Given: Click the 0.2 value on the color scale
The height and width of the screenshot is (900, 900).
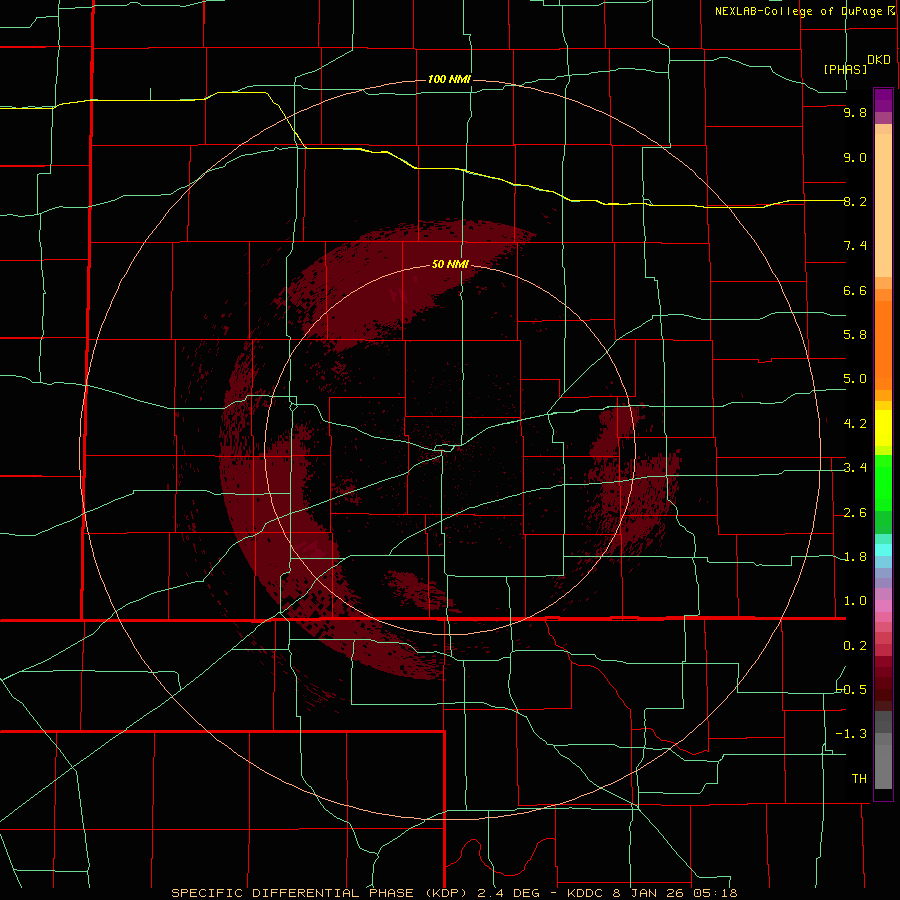Looking at the screenshot, I should (x=855, y=646).
